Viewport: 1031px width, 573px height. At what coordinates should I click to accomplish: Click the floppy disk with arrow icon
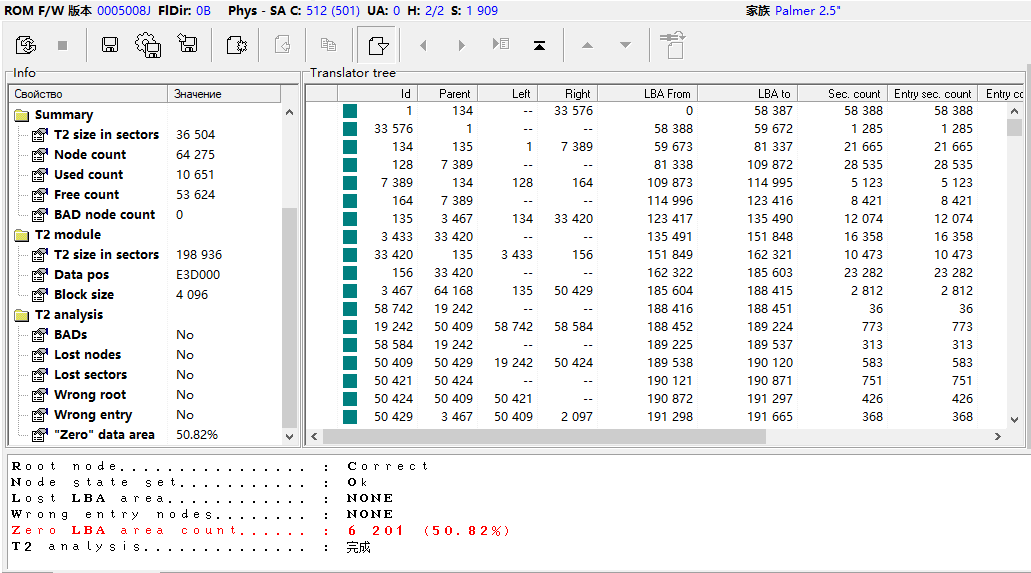(187, 44)
